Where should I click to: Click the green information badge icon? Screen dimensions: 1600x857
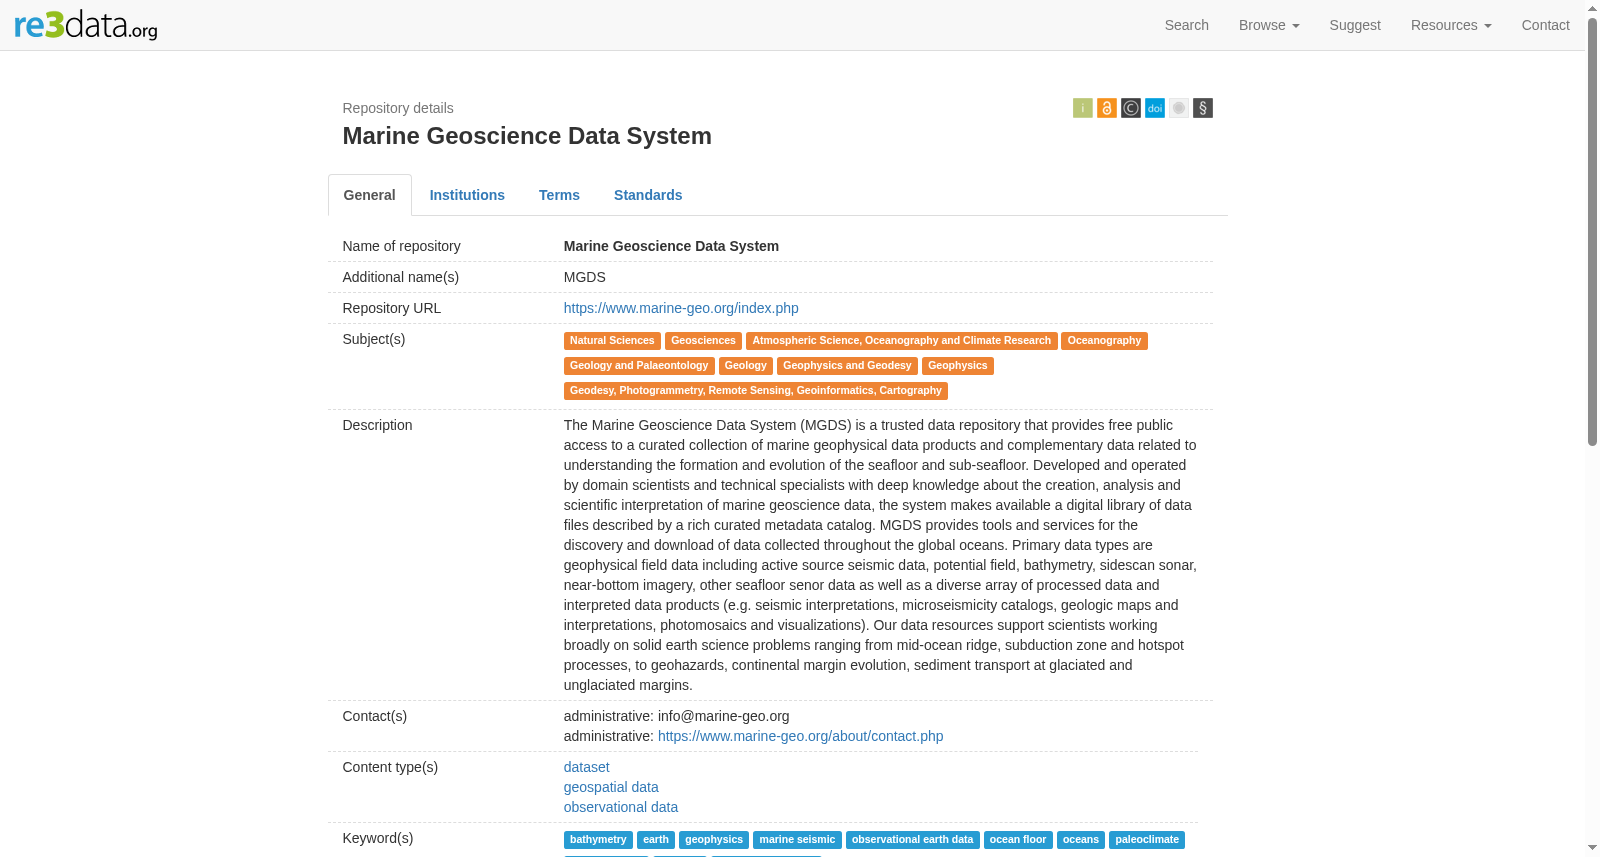pyautogui.click(x=1083, y=108)
